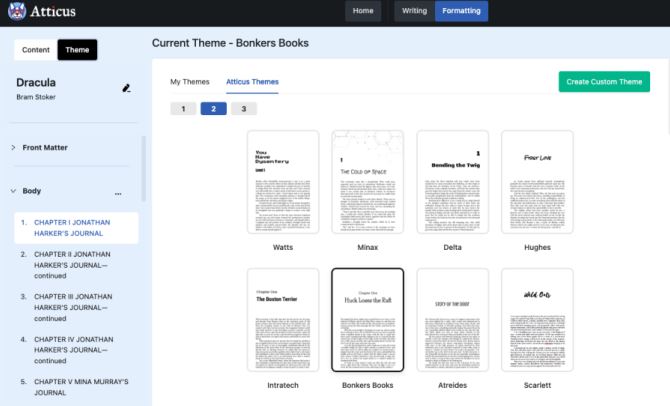Collapse the Body section chevron
The image size is (670, 406).
click(x=13, y=191)
